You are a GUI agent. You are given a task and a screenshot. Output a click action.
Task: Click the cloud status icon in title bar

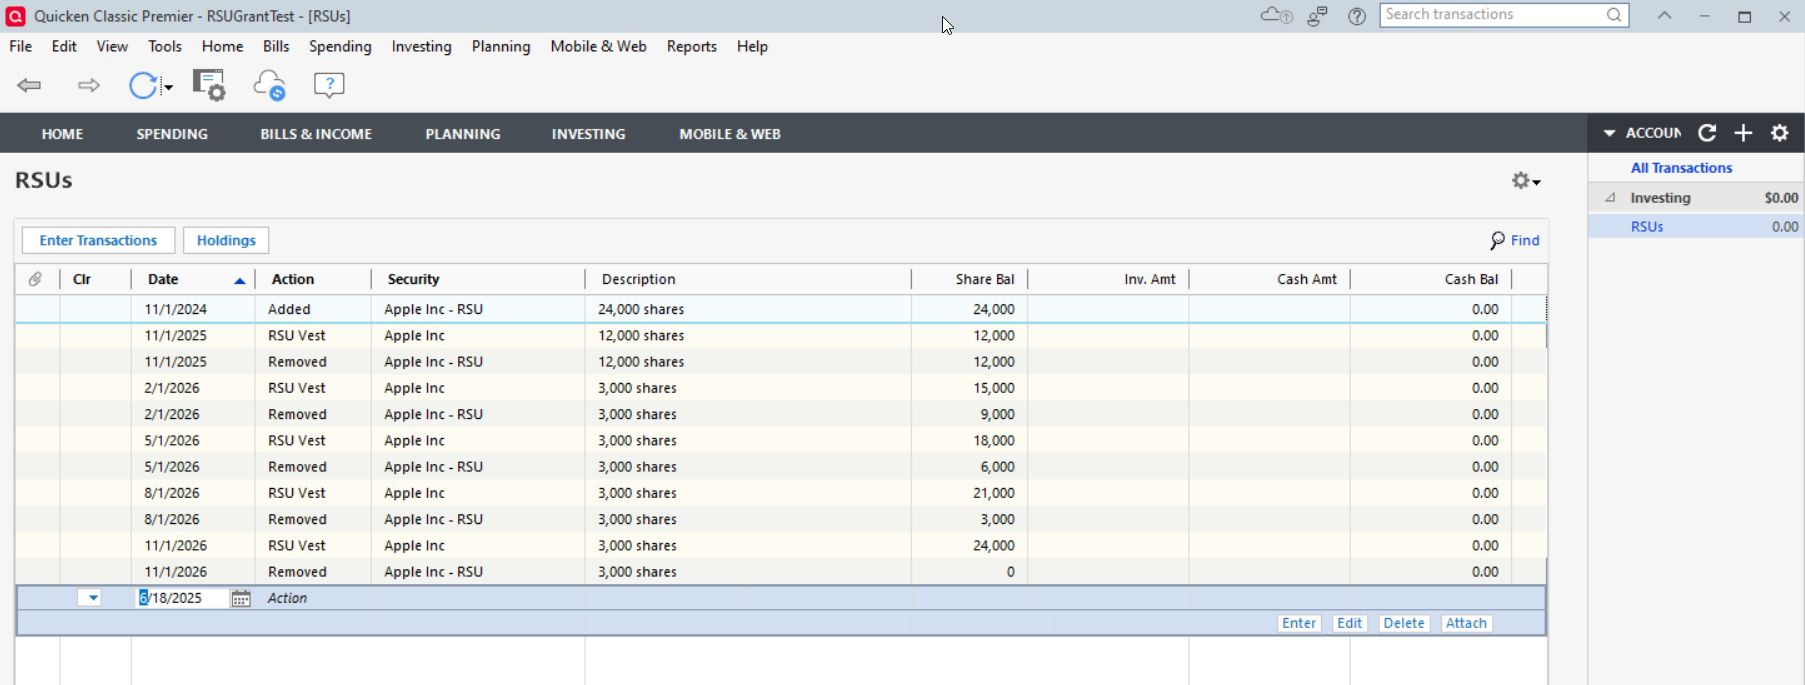(1276, 16)
